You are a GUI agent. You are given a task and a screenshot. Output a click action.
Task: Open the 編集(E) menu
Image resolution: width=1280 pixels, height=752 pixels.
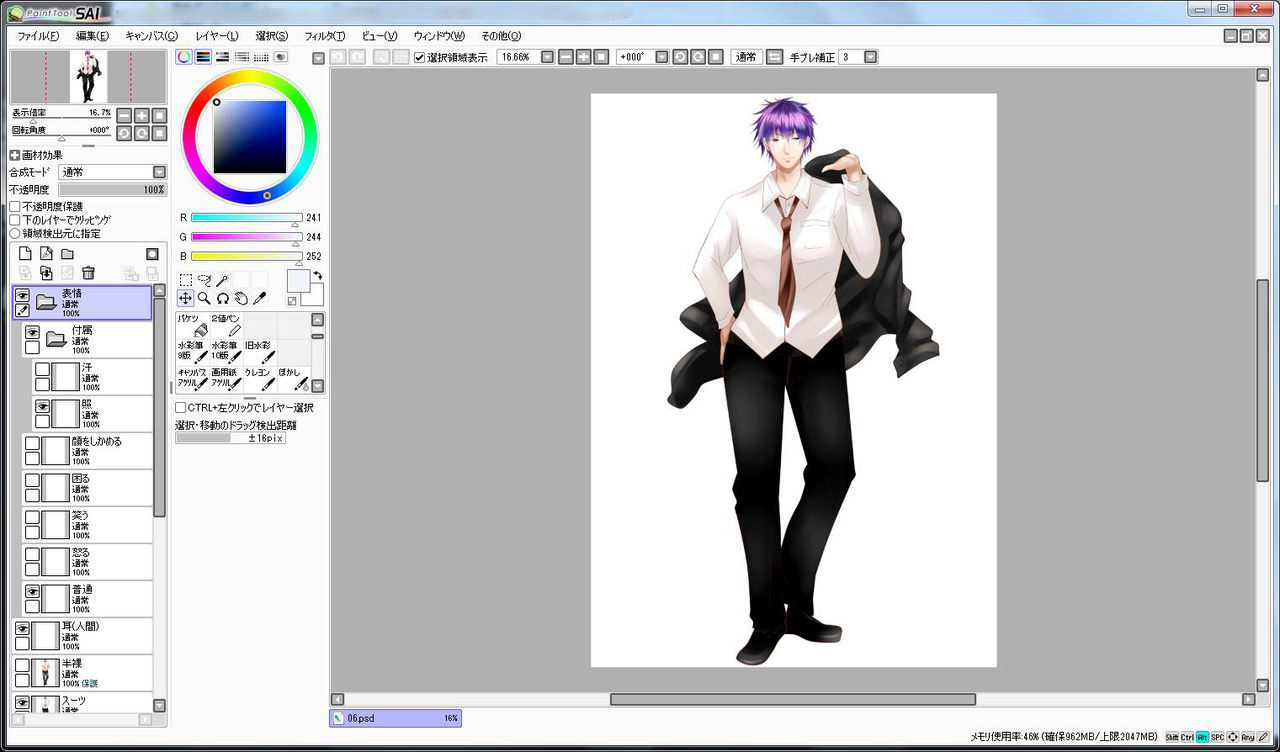point(92,36)
